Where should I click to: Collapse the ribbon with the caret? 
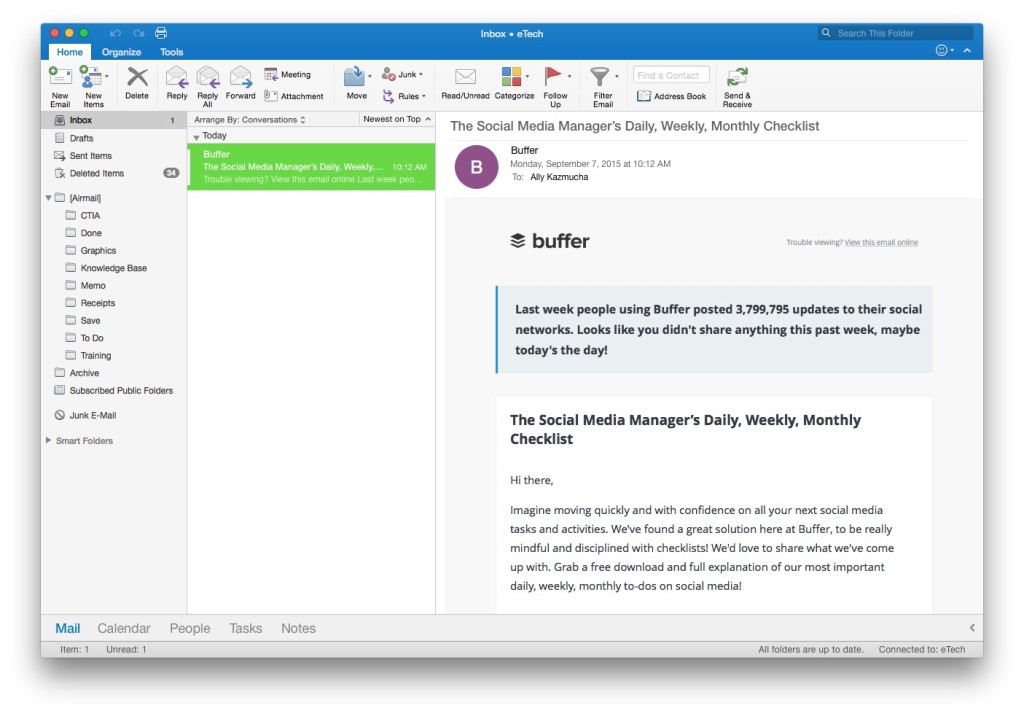967,50
